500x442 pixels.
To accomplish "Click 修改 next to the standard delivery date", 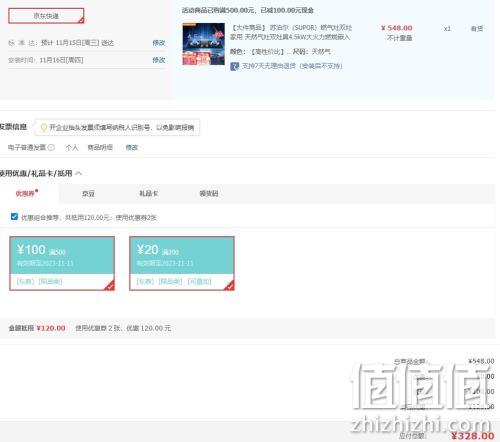I will click(159, 43).
